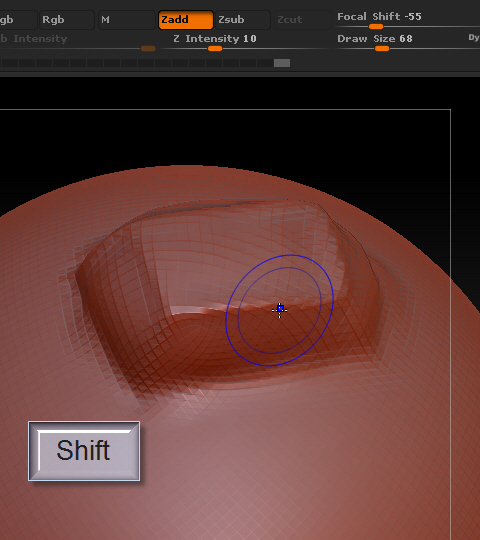Click the blue brush cursor center point
This screenshot has width=480, height=540.
(280, 308)
